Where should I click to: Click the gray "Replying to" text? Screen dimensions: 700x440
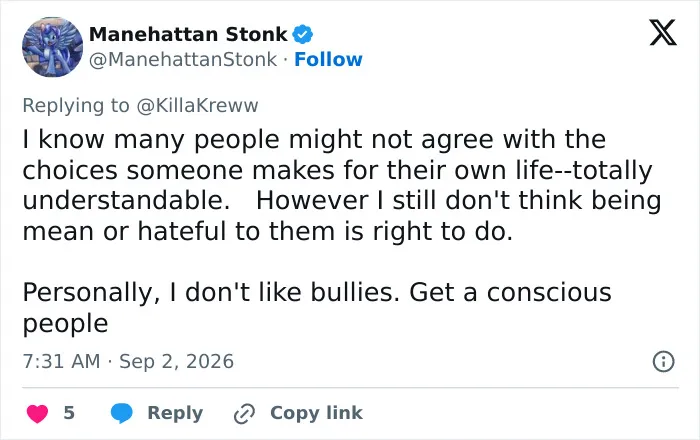pos(76,106)
